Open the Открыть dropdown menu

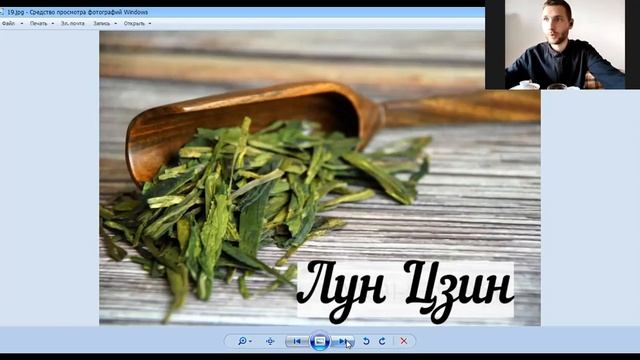137,24
